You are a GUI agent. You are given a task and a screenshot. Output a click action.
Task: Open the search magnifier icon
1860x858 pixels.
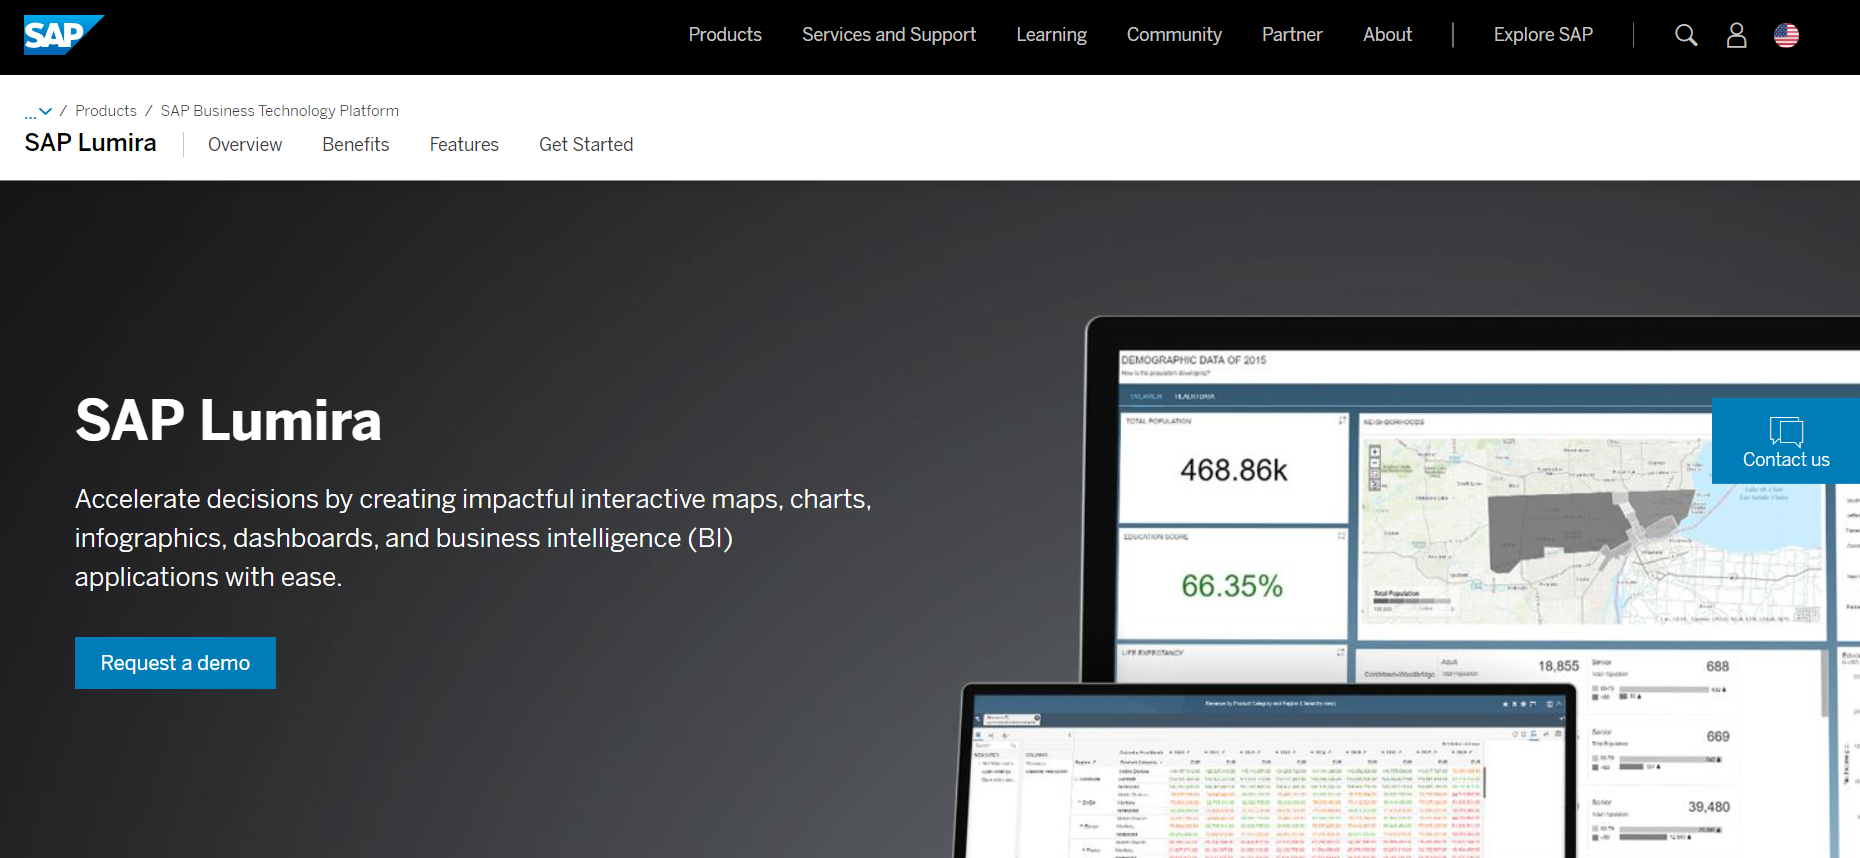(x=1686, y=35)
